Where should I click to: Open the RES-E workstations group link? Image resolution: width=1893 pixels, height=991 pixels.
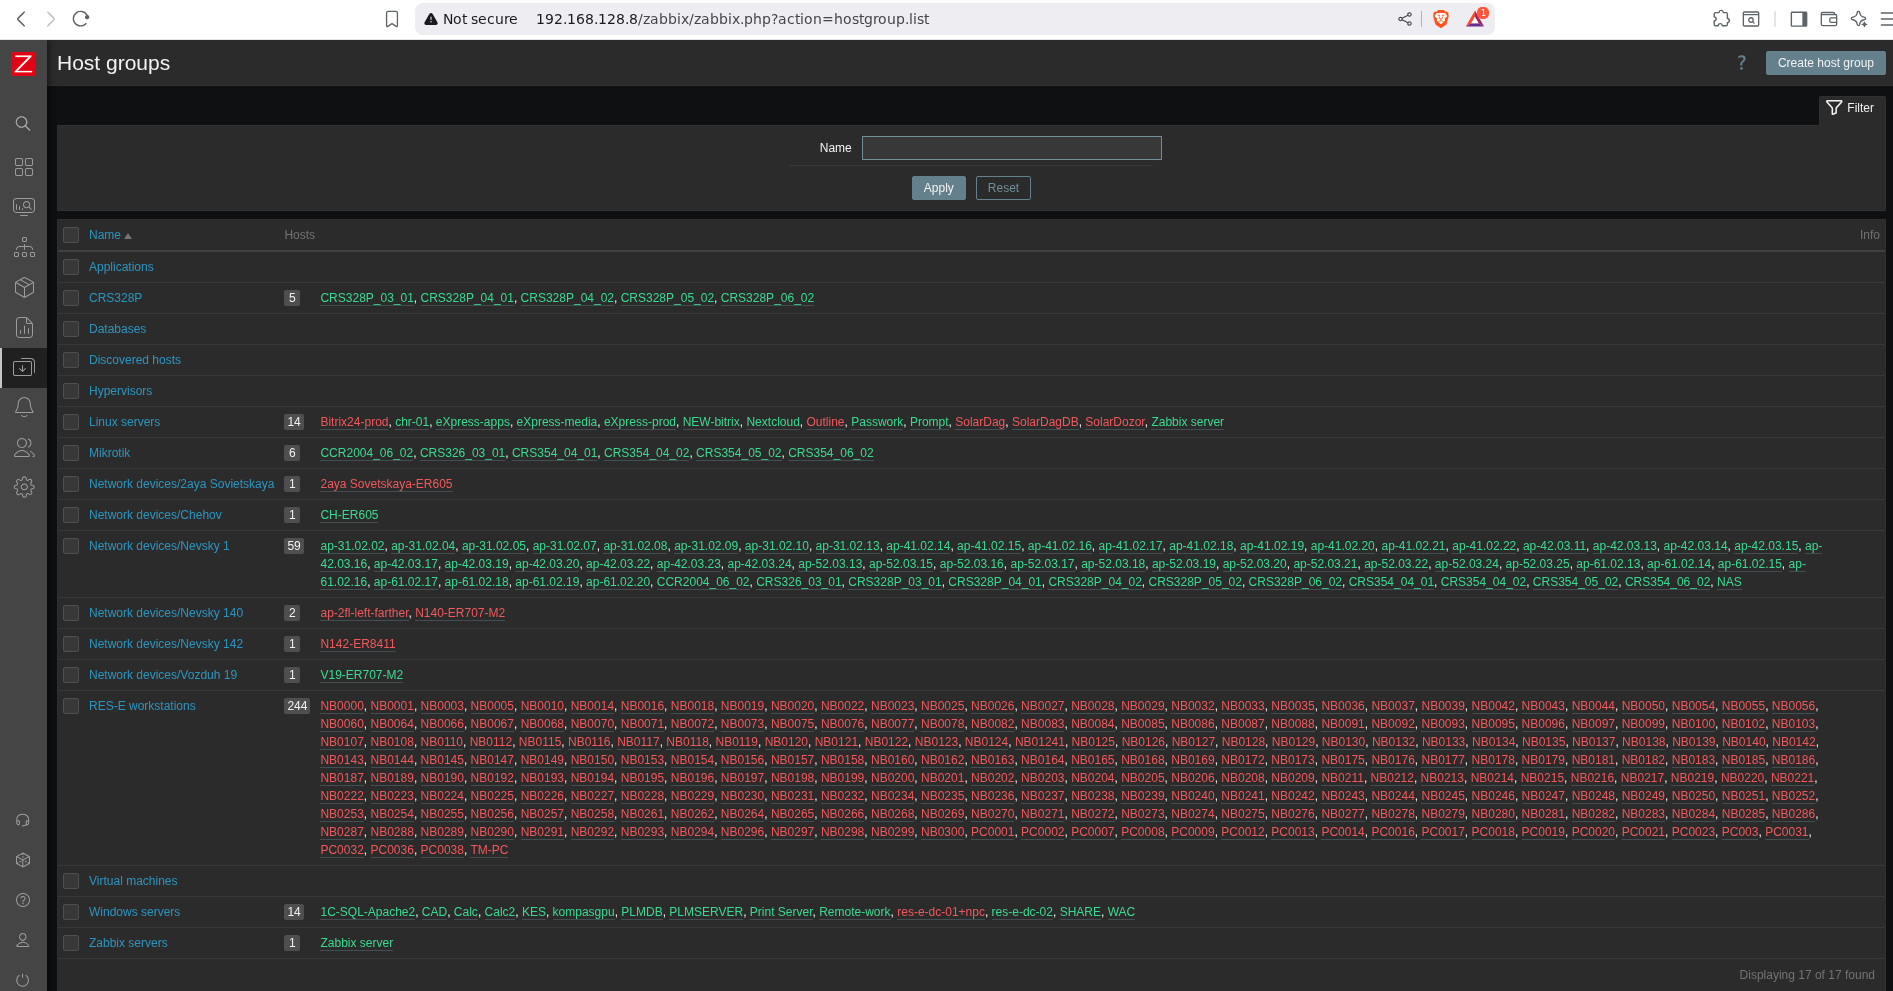coord(142,706)
